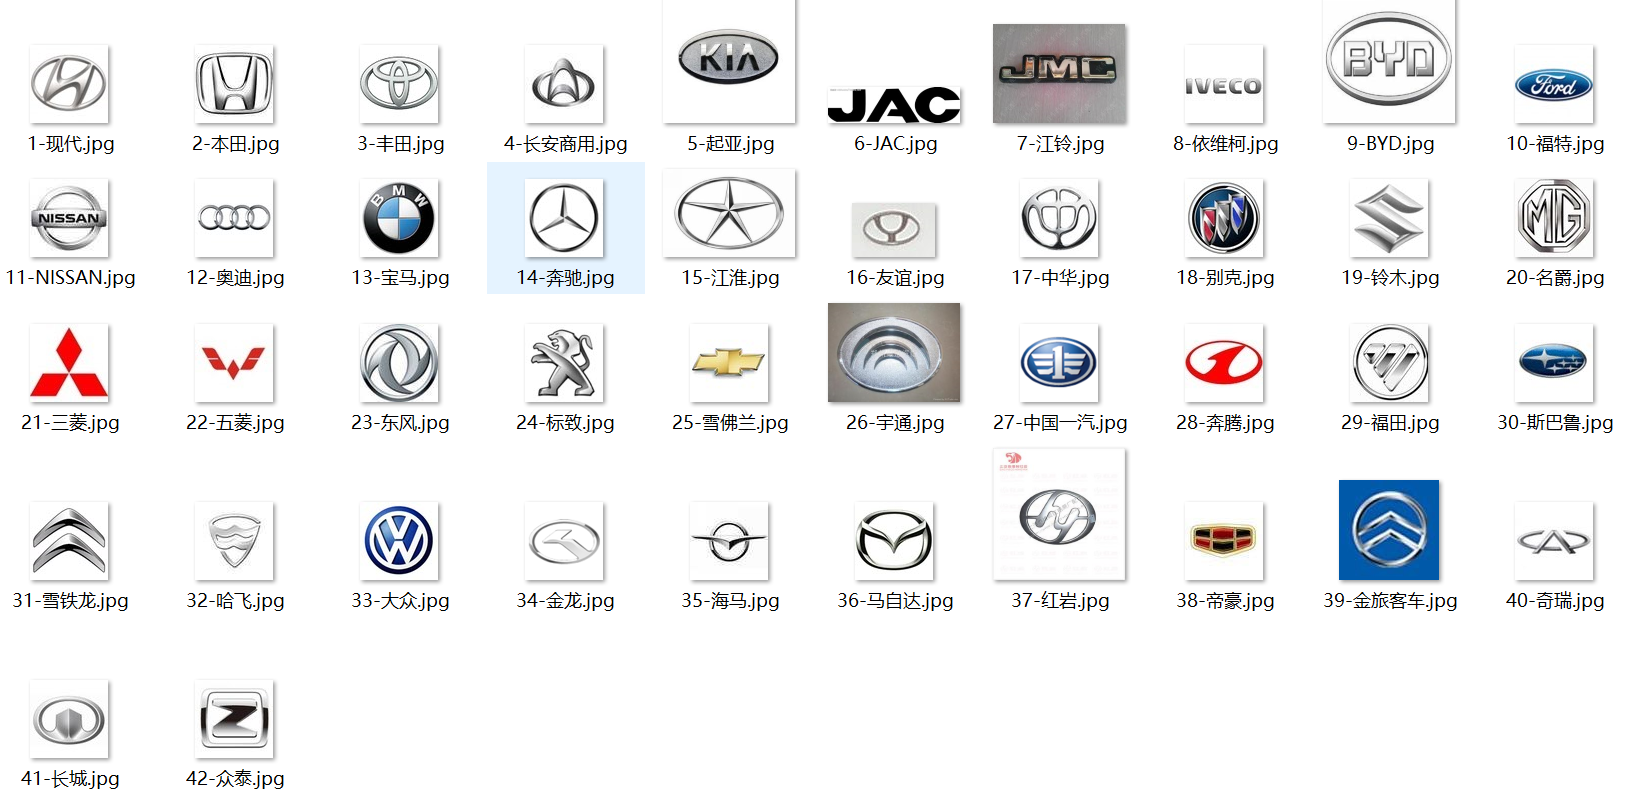Select the JMC logo image 7-江铃.jpg

[1059, 73]
